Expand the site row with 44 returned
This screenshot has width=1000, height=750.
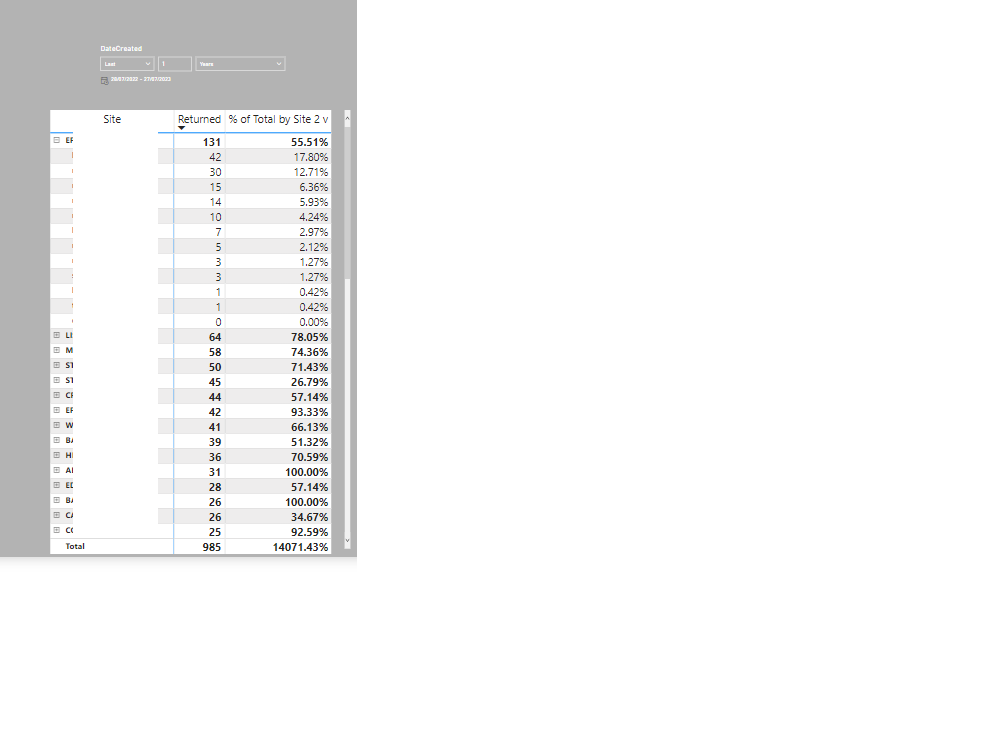(x=57, y=395)
